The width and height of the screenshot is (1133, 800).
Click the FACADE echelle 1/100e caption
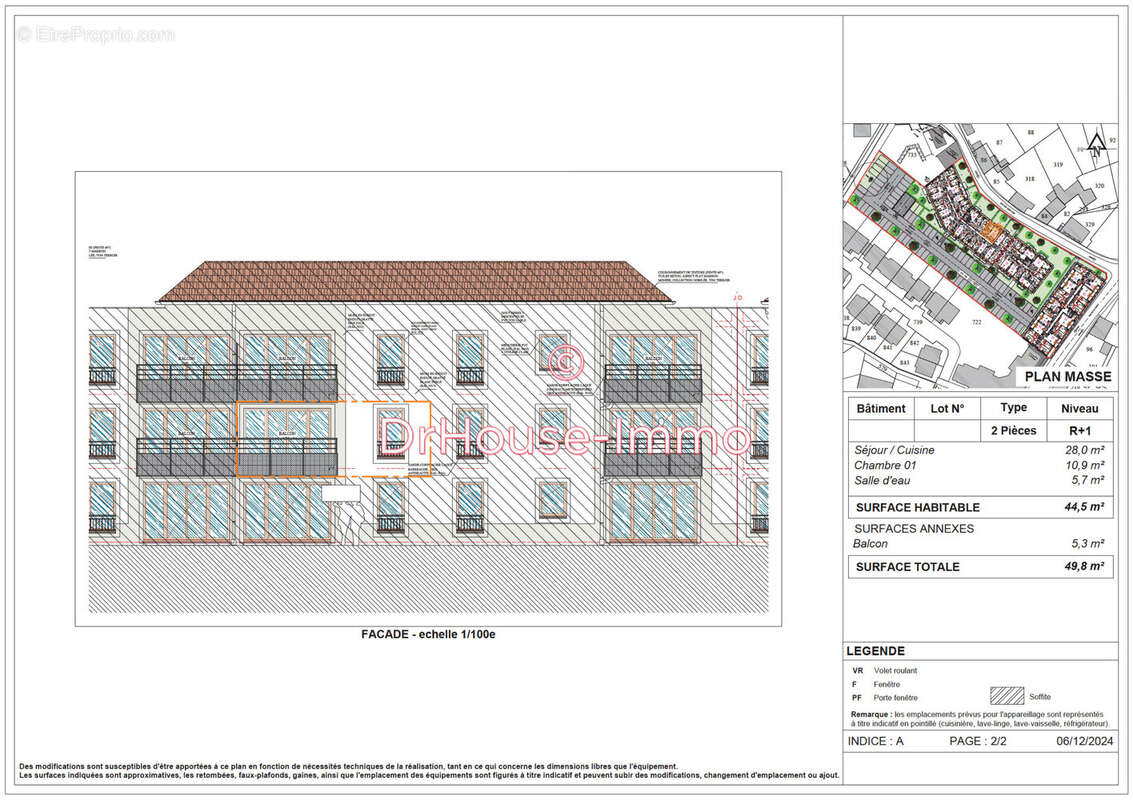(x=428, y=634)
